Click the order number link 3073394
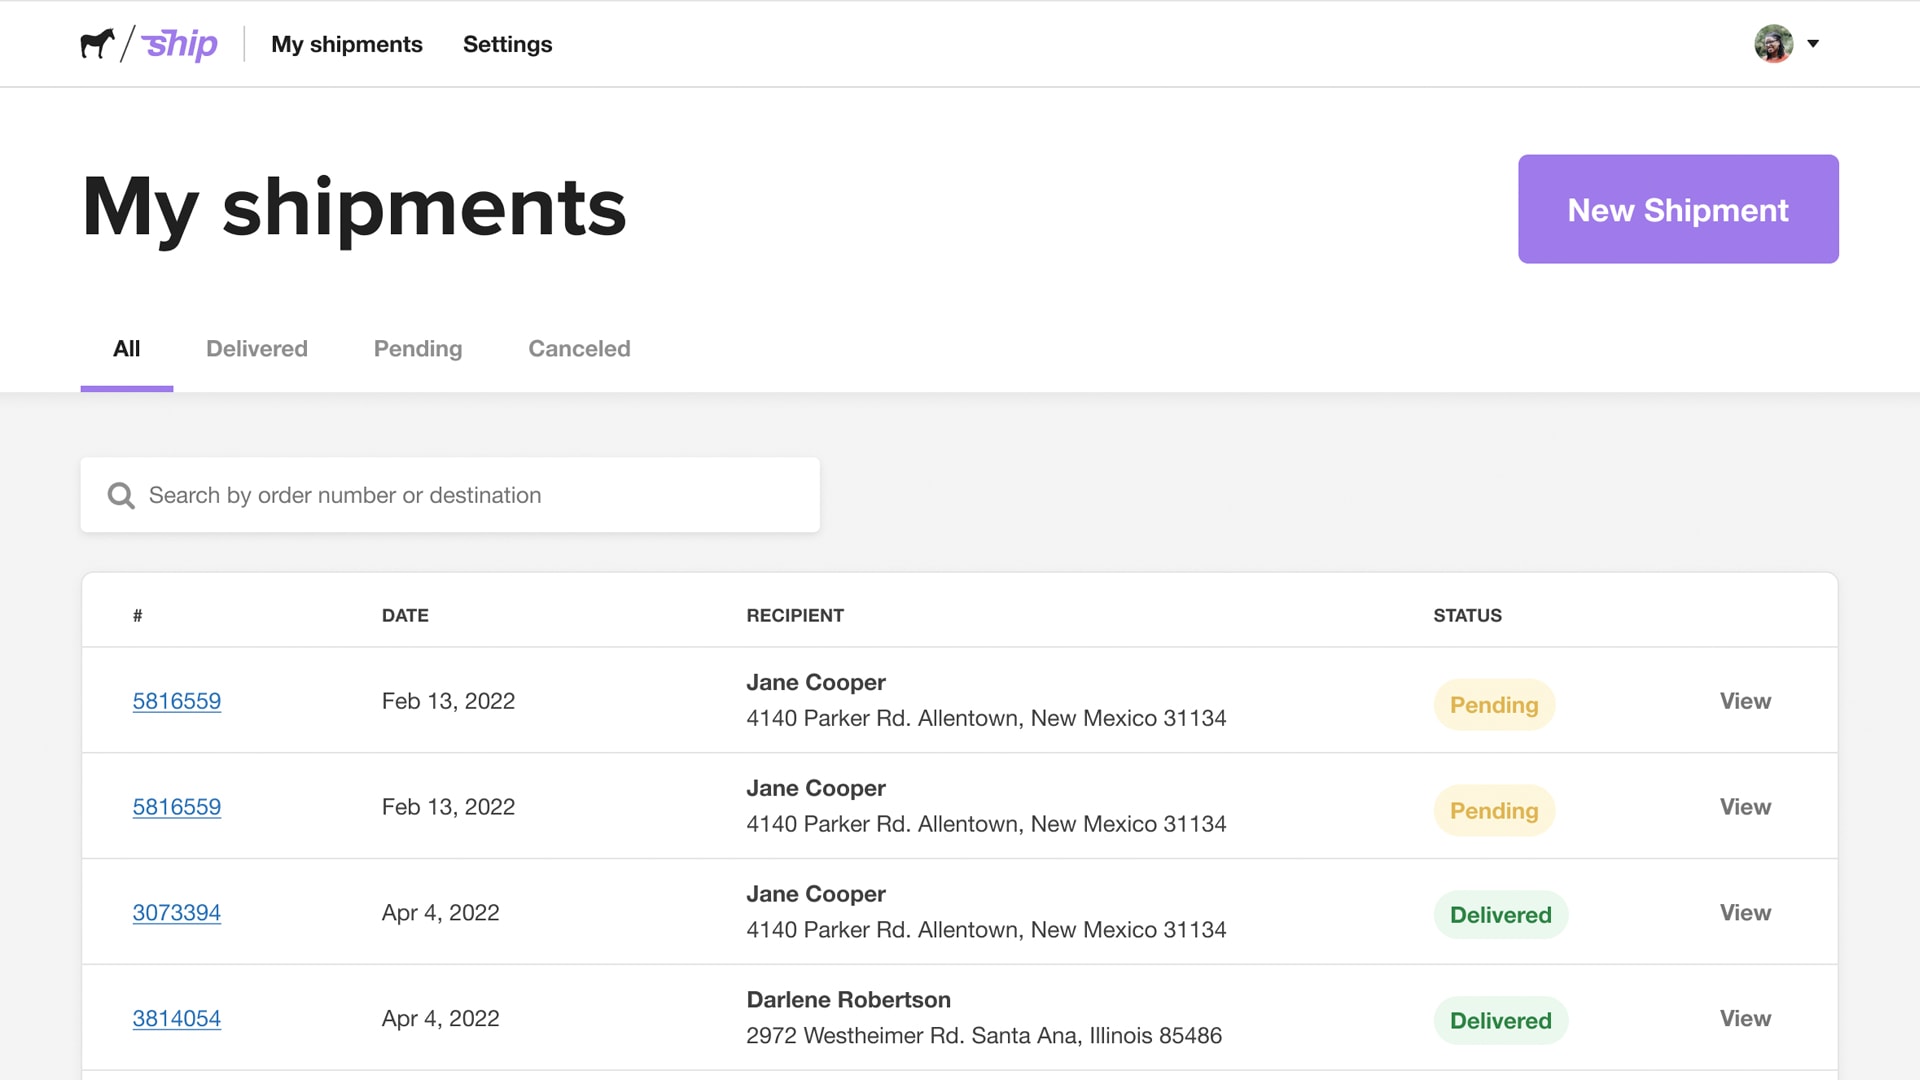Viewport: 1920px width, 1080px height. [x=177, y=911]
